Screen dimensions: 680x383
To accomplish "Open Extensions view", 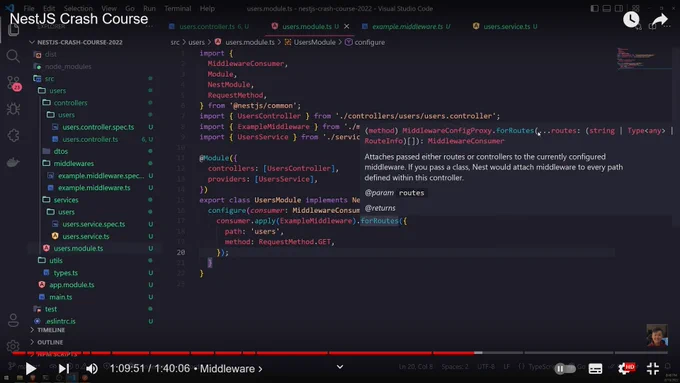I will [x=13, y=136].
